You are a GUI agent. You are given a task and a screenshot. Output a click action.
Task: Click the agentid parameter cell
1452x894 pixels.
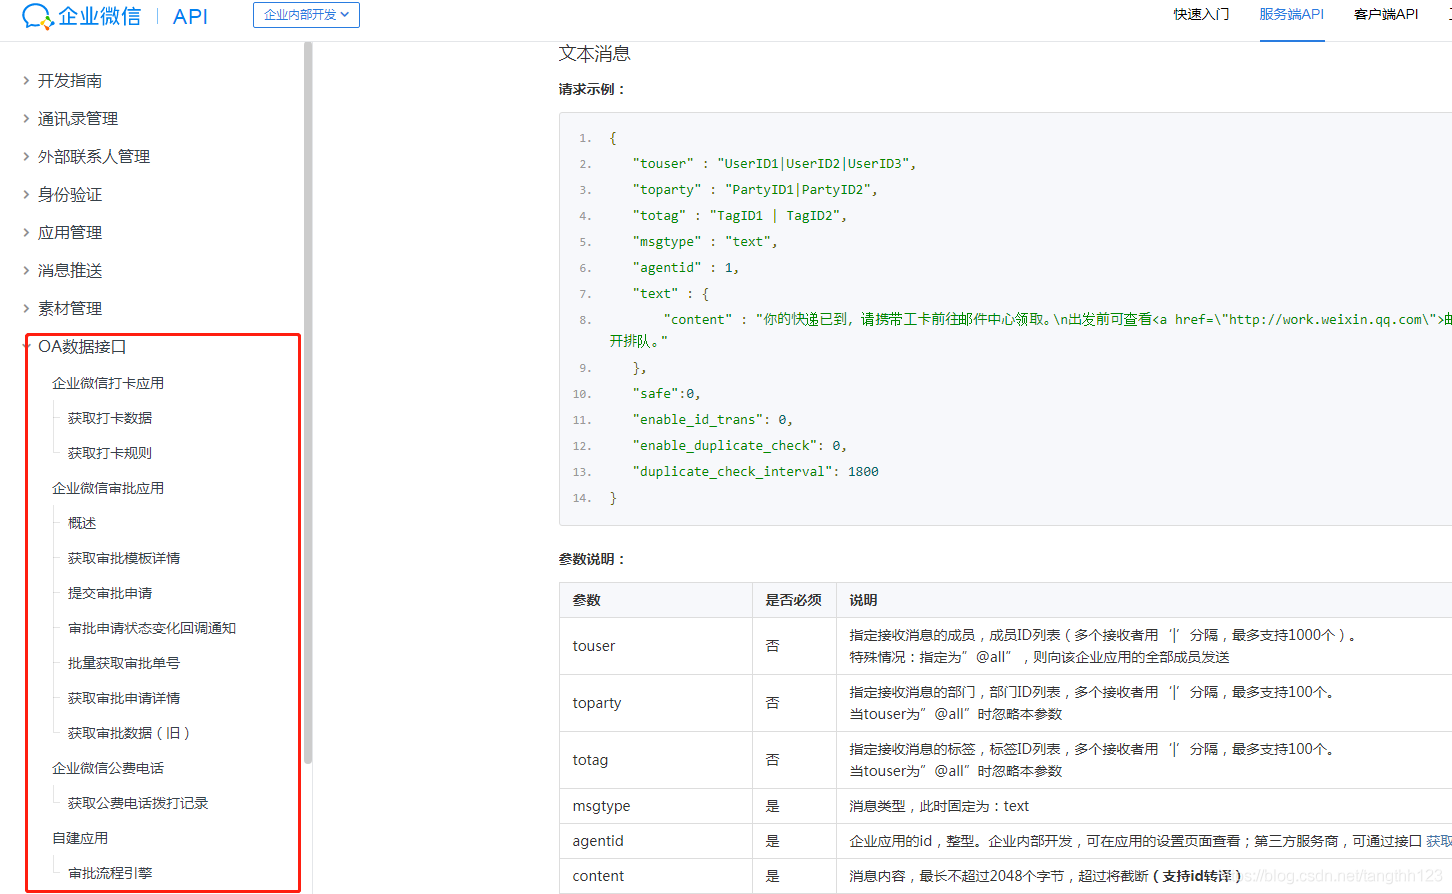pyautogui.click(x=656, y=841)
